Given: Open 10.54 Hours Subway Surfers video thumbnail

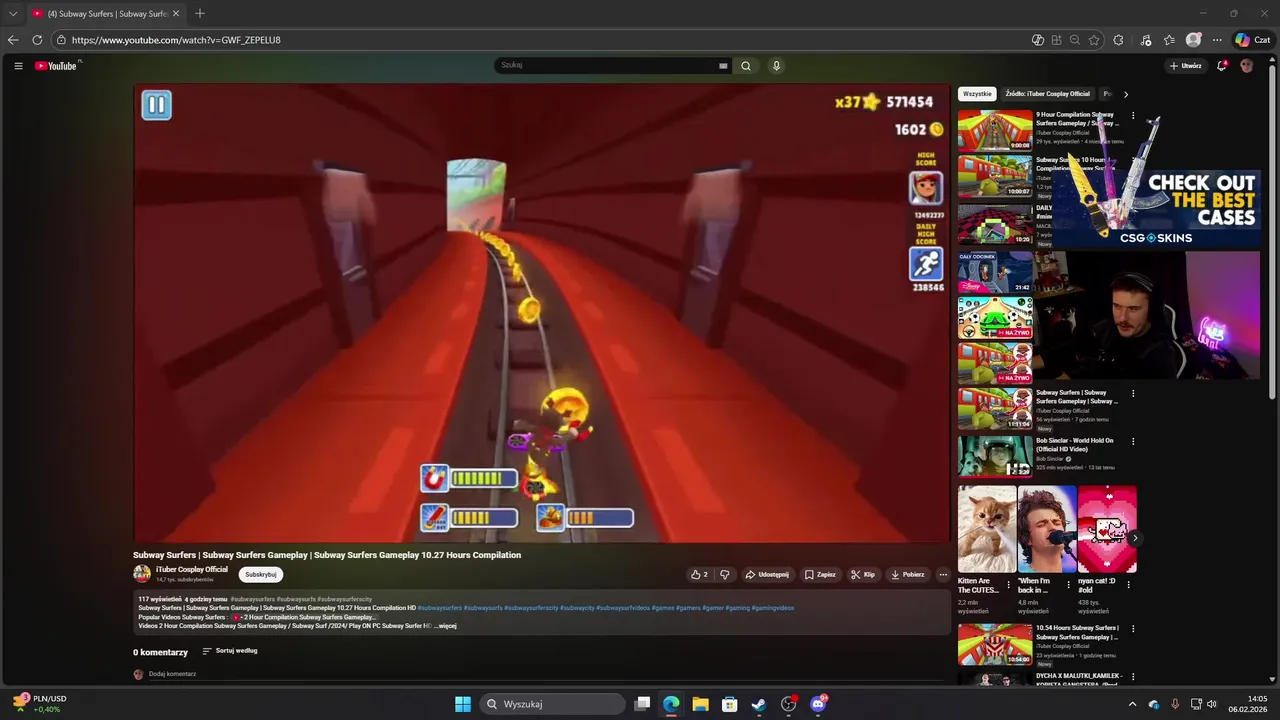Looking at the screenshot, I should click(995, 644).
